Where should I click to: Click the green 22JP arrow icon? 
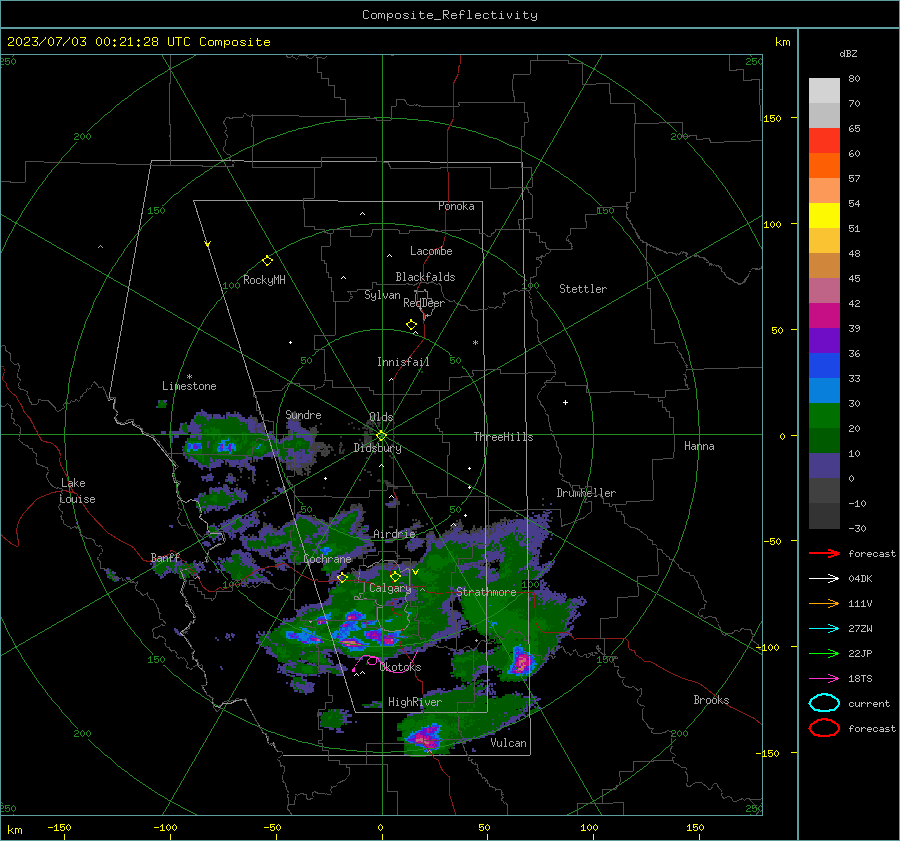(824, 653)
